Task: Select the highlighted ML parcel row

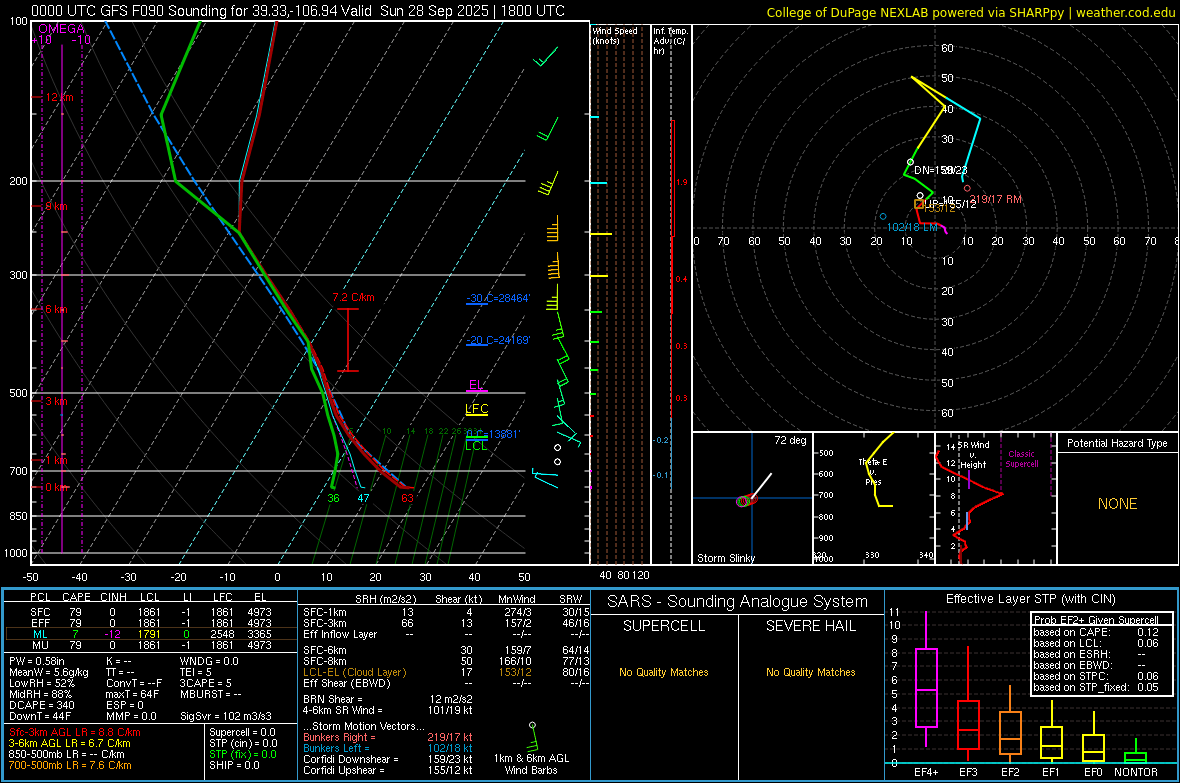Action: point(151,634)
